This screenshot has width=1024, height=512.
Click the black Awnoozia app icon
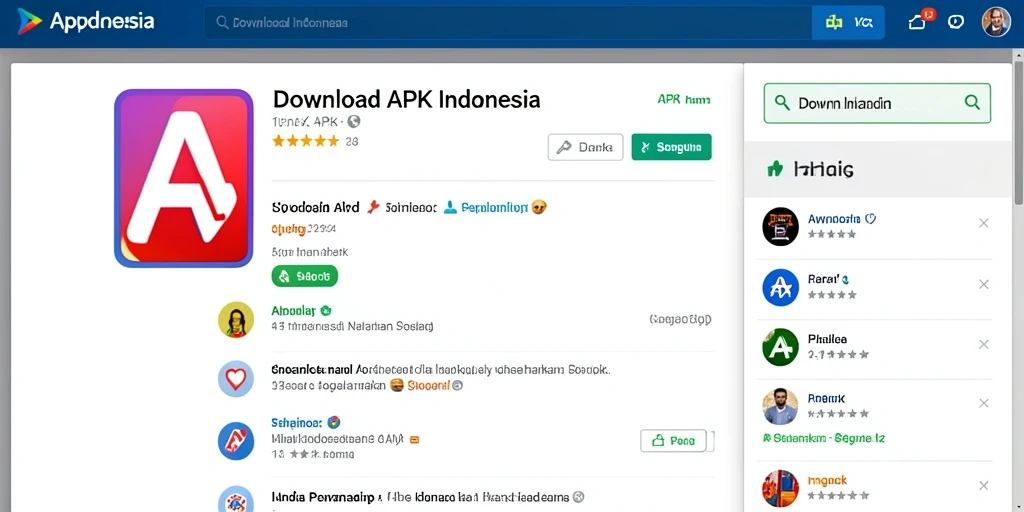780,227
